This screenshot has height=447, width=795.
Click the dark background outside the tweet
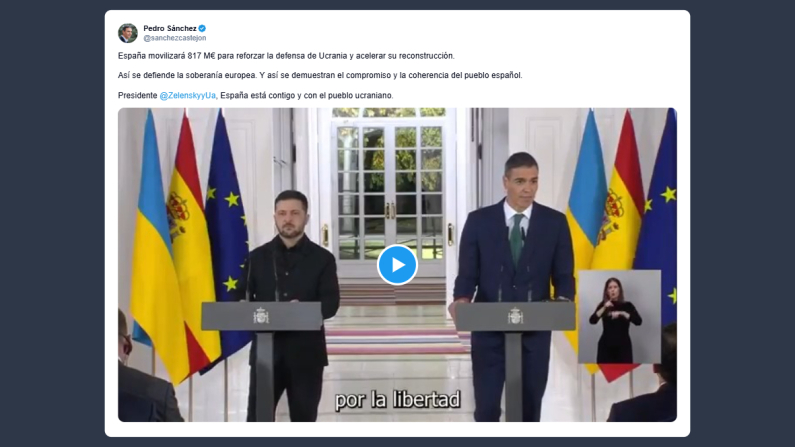51,223
